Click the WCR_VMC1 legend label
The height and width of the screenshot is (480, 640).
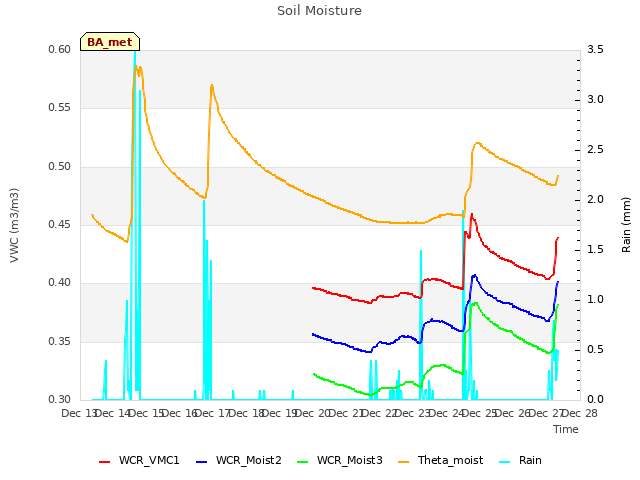coord(149,460)
